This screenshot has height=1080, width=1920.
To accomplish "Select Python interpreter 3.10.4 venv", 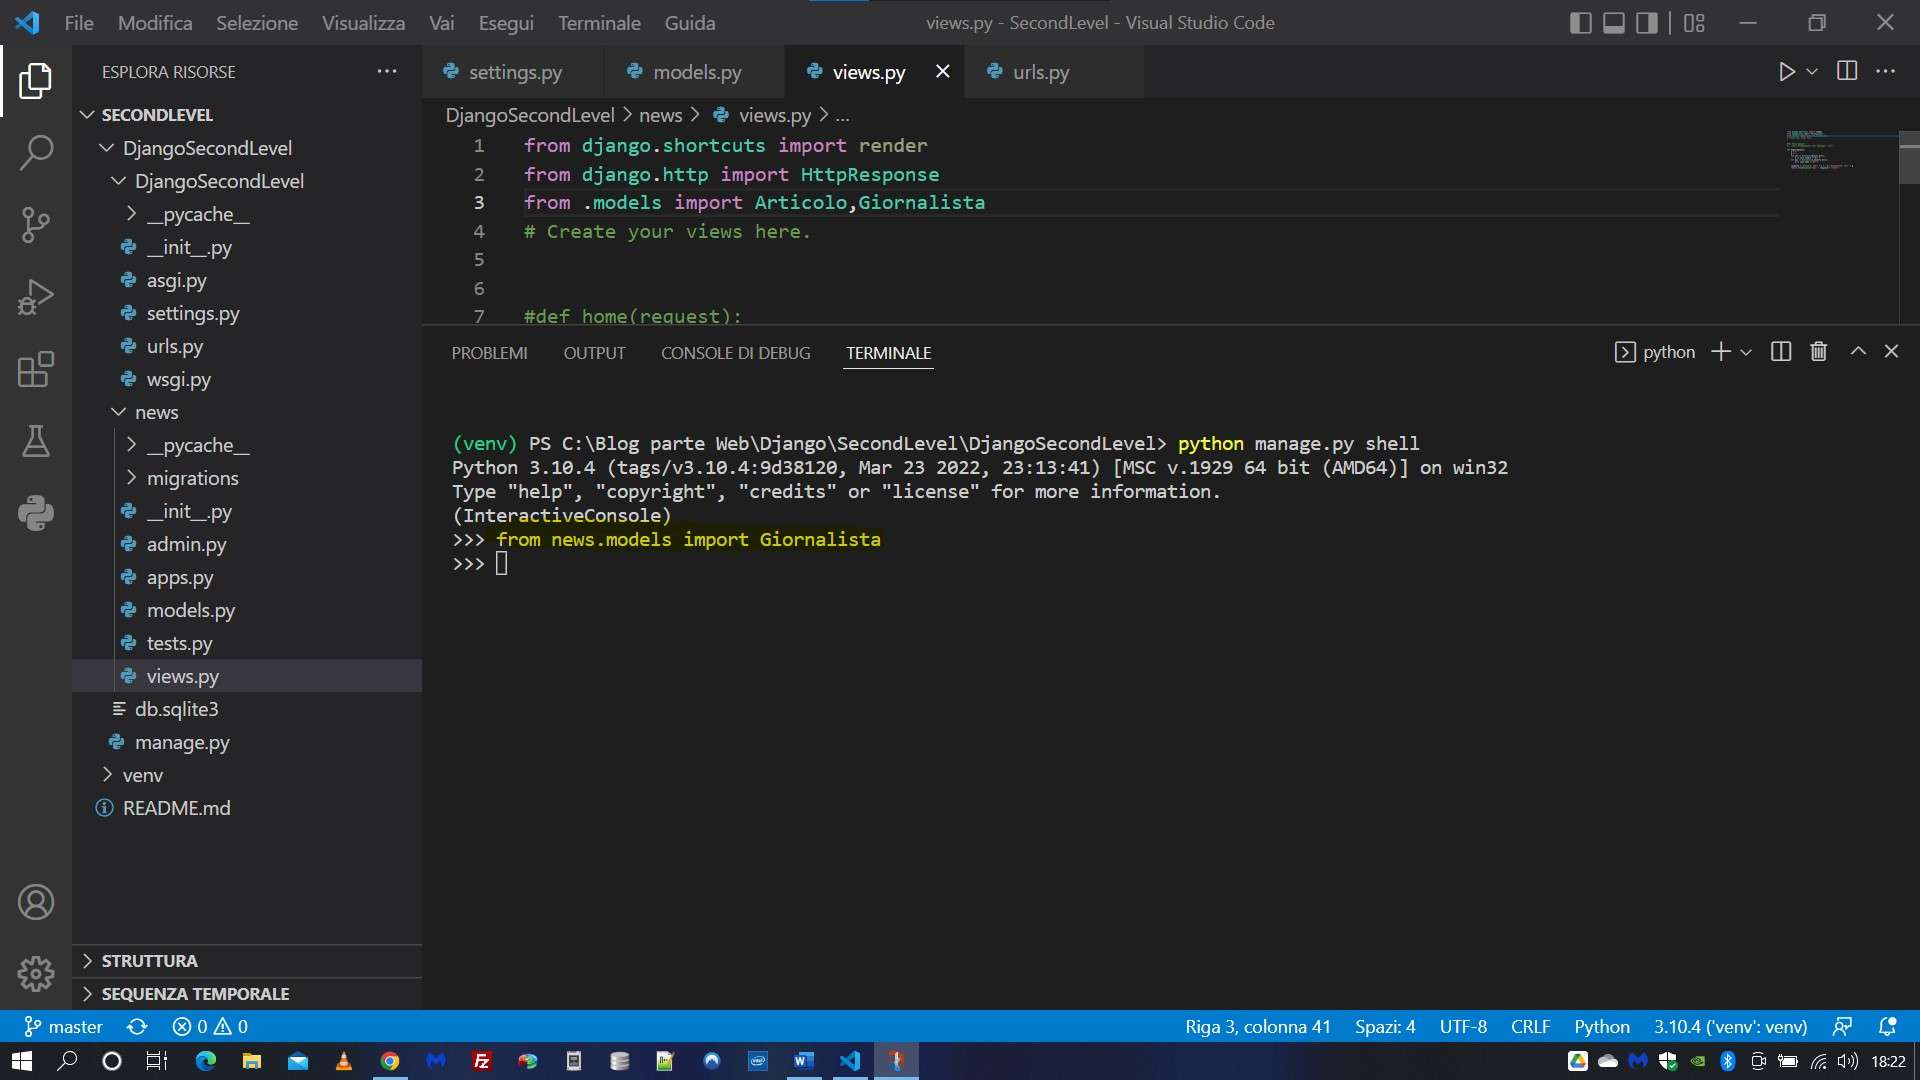I will coord(1730,1027).
